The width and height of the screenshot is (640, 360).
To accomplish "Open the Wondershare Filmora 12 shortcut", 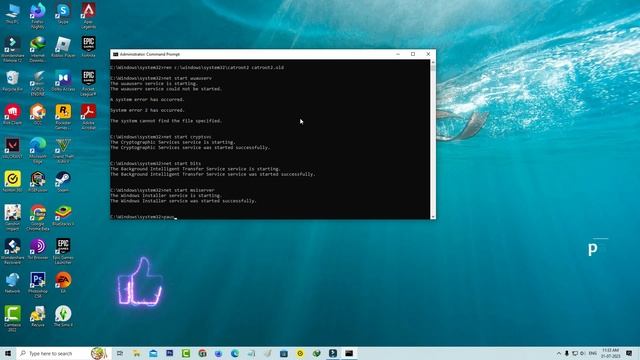I will (12, 49).
